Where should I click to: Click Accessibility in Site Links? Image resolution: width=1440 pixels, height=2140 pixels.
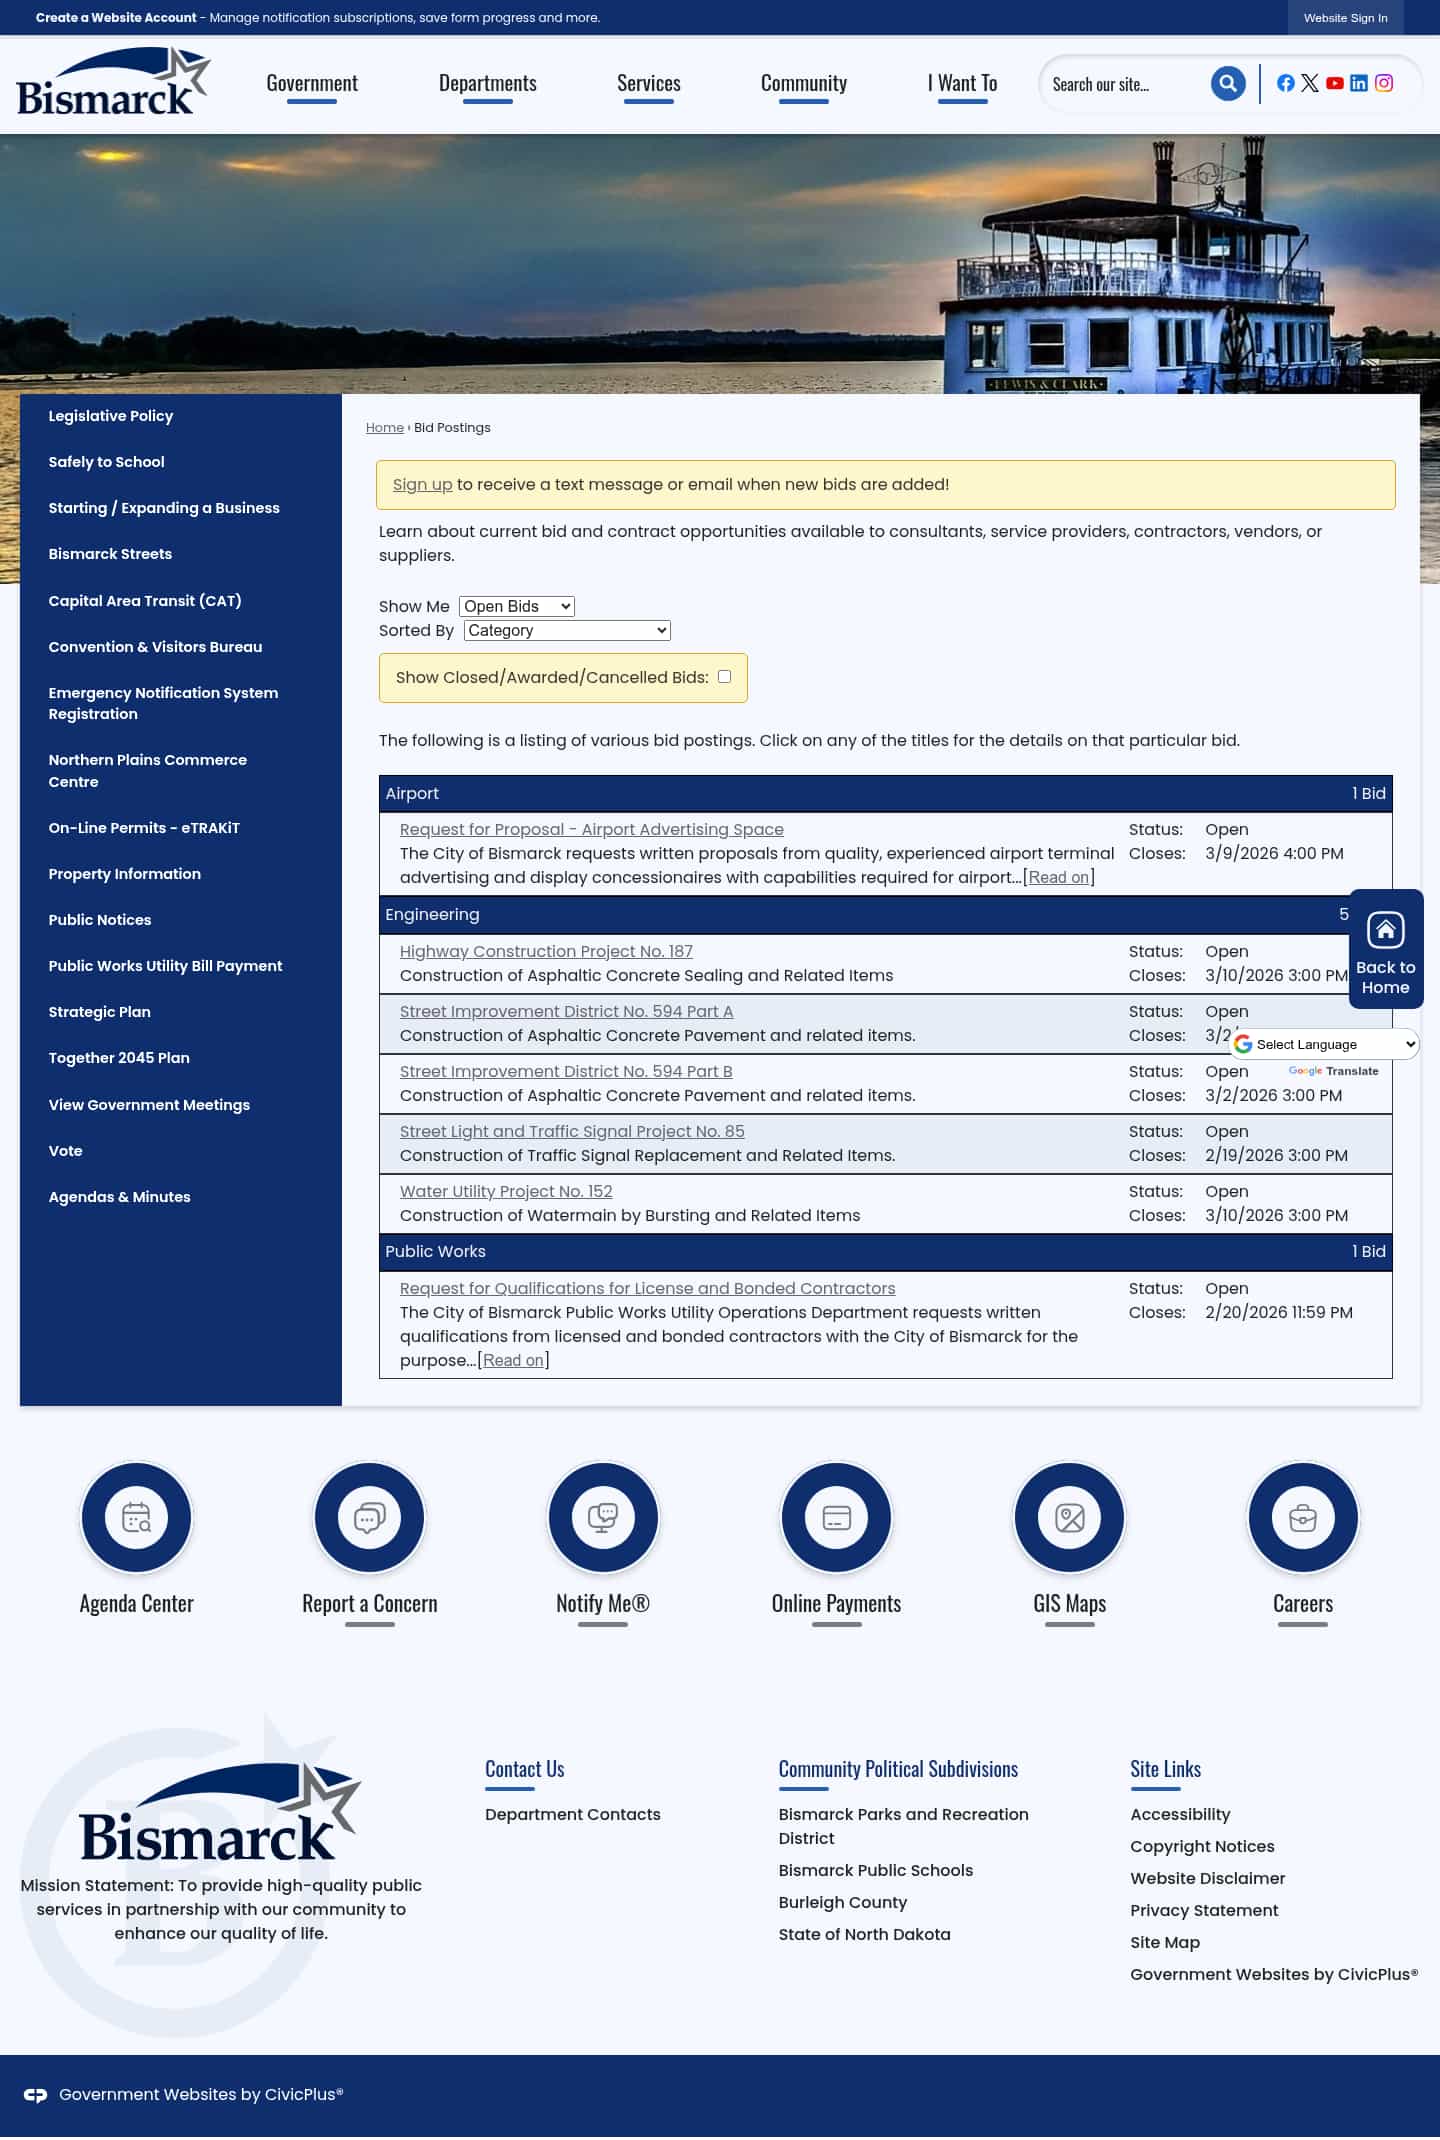point(1180,1814)
